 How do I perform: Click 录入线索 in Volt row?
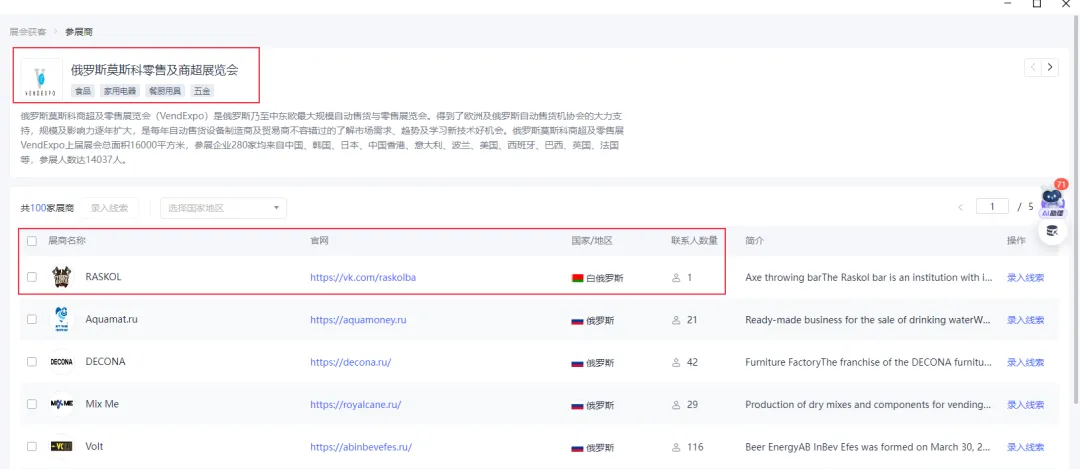tap(1025, 448)
